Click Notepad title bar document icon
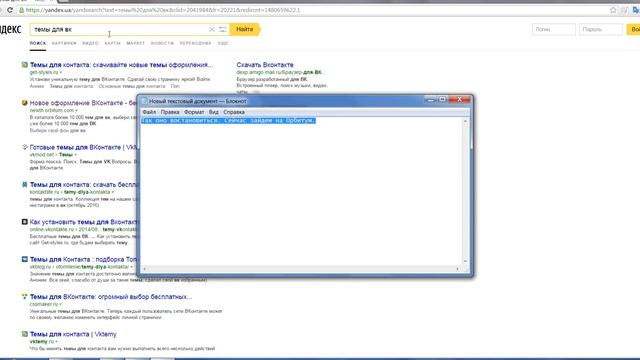This screenshot has height=360, width=640. point(144,101)
